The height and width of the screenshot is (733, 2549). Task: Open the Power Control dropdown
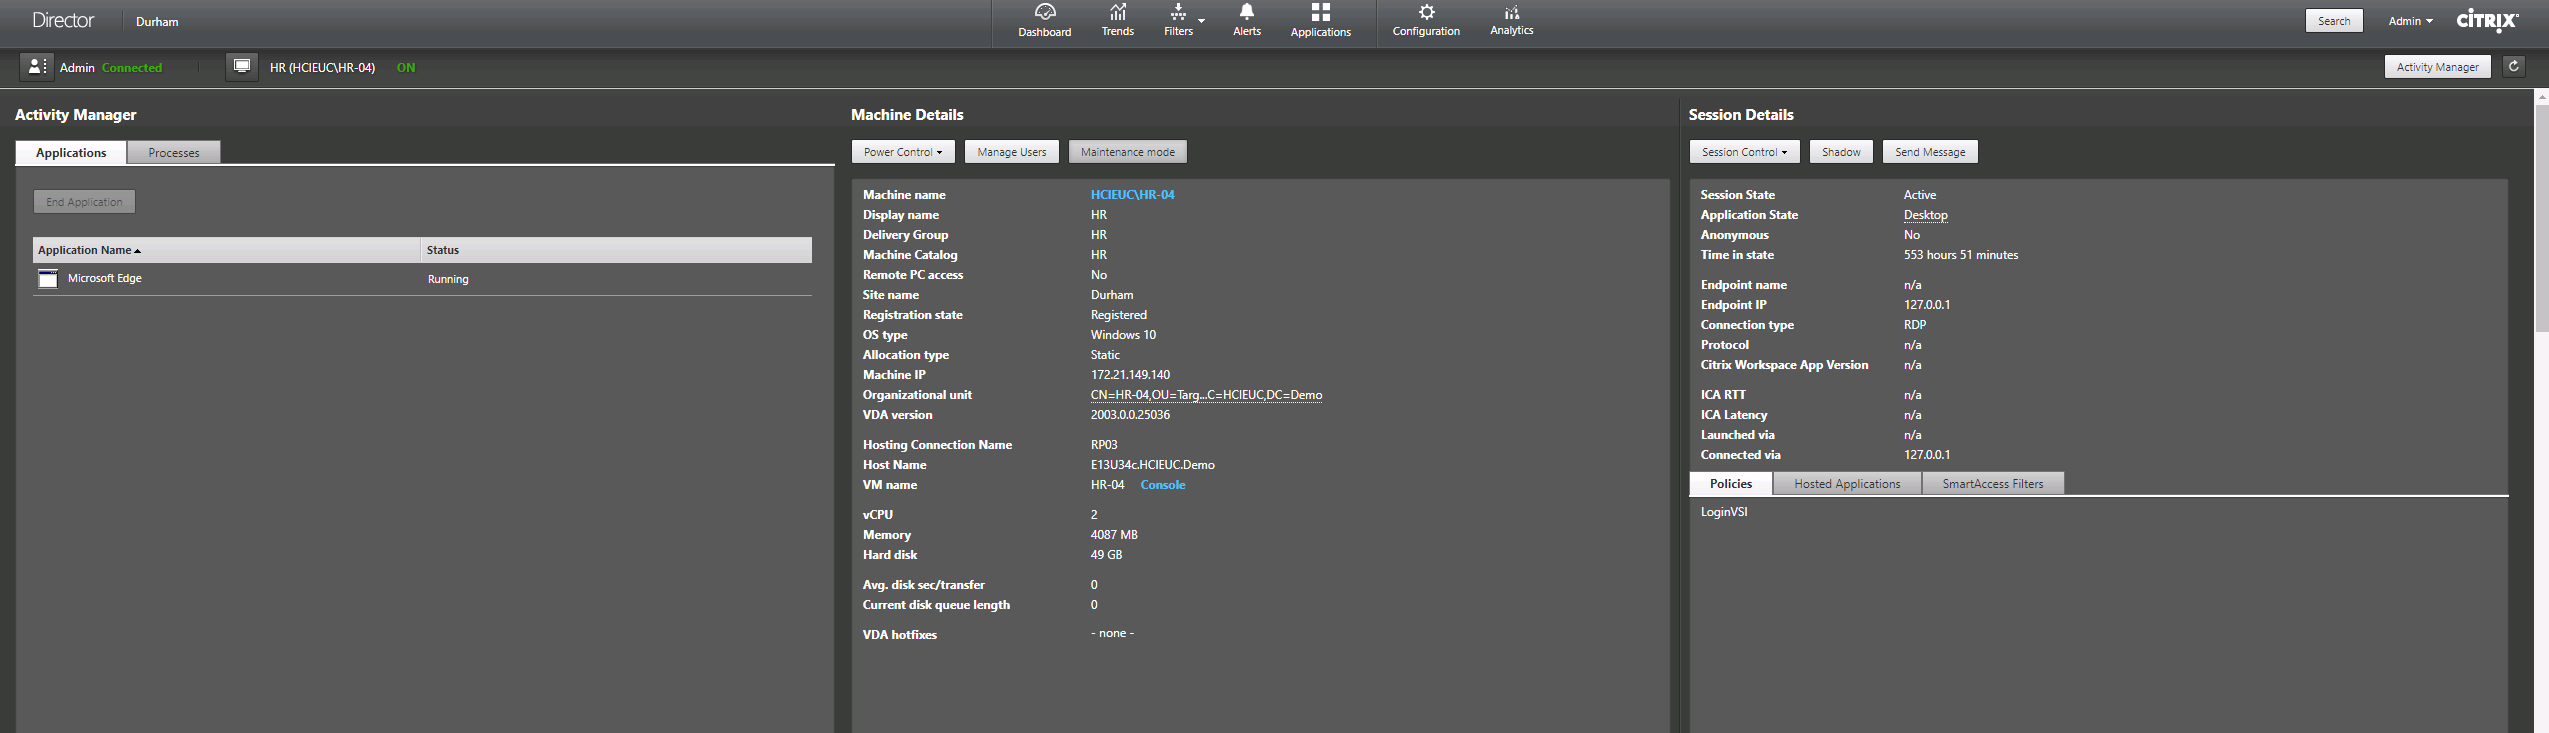(x=903, y=152)
